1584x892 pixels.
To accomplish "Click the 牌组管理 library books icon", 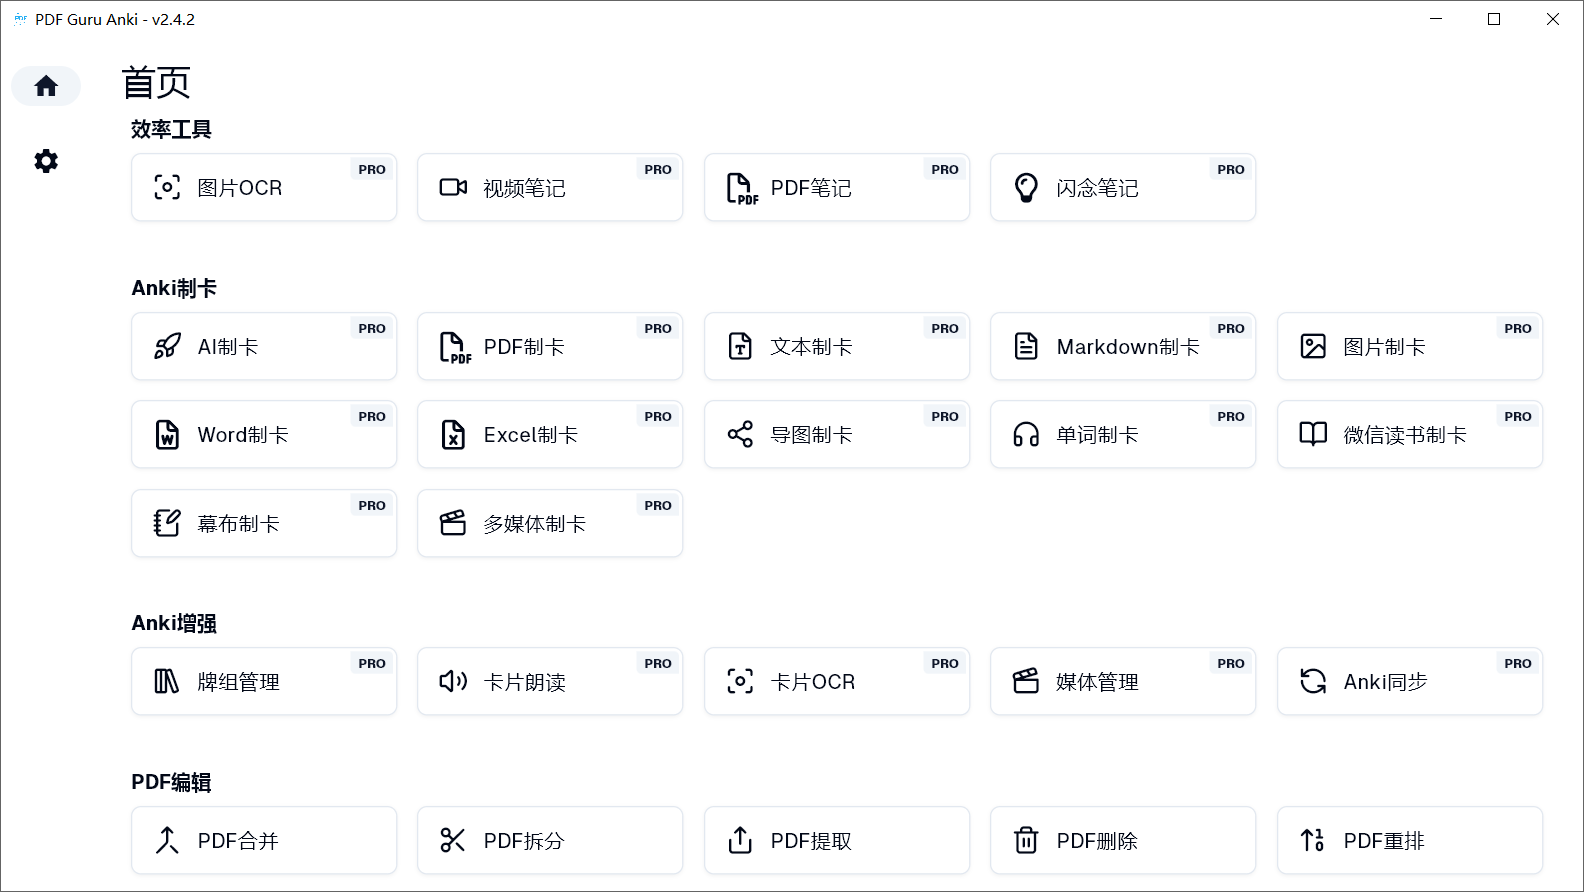I will [167, 681].
